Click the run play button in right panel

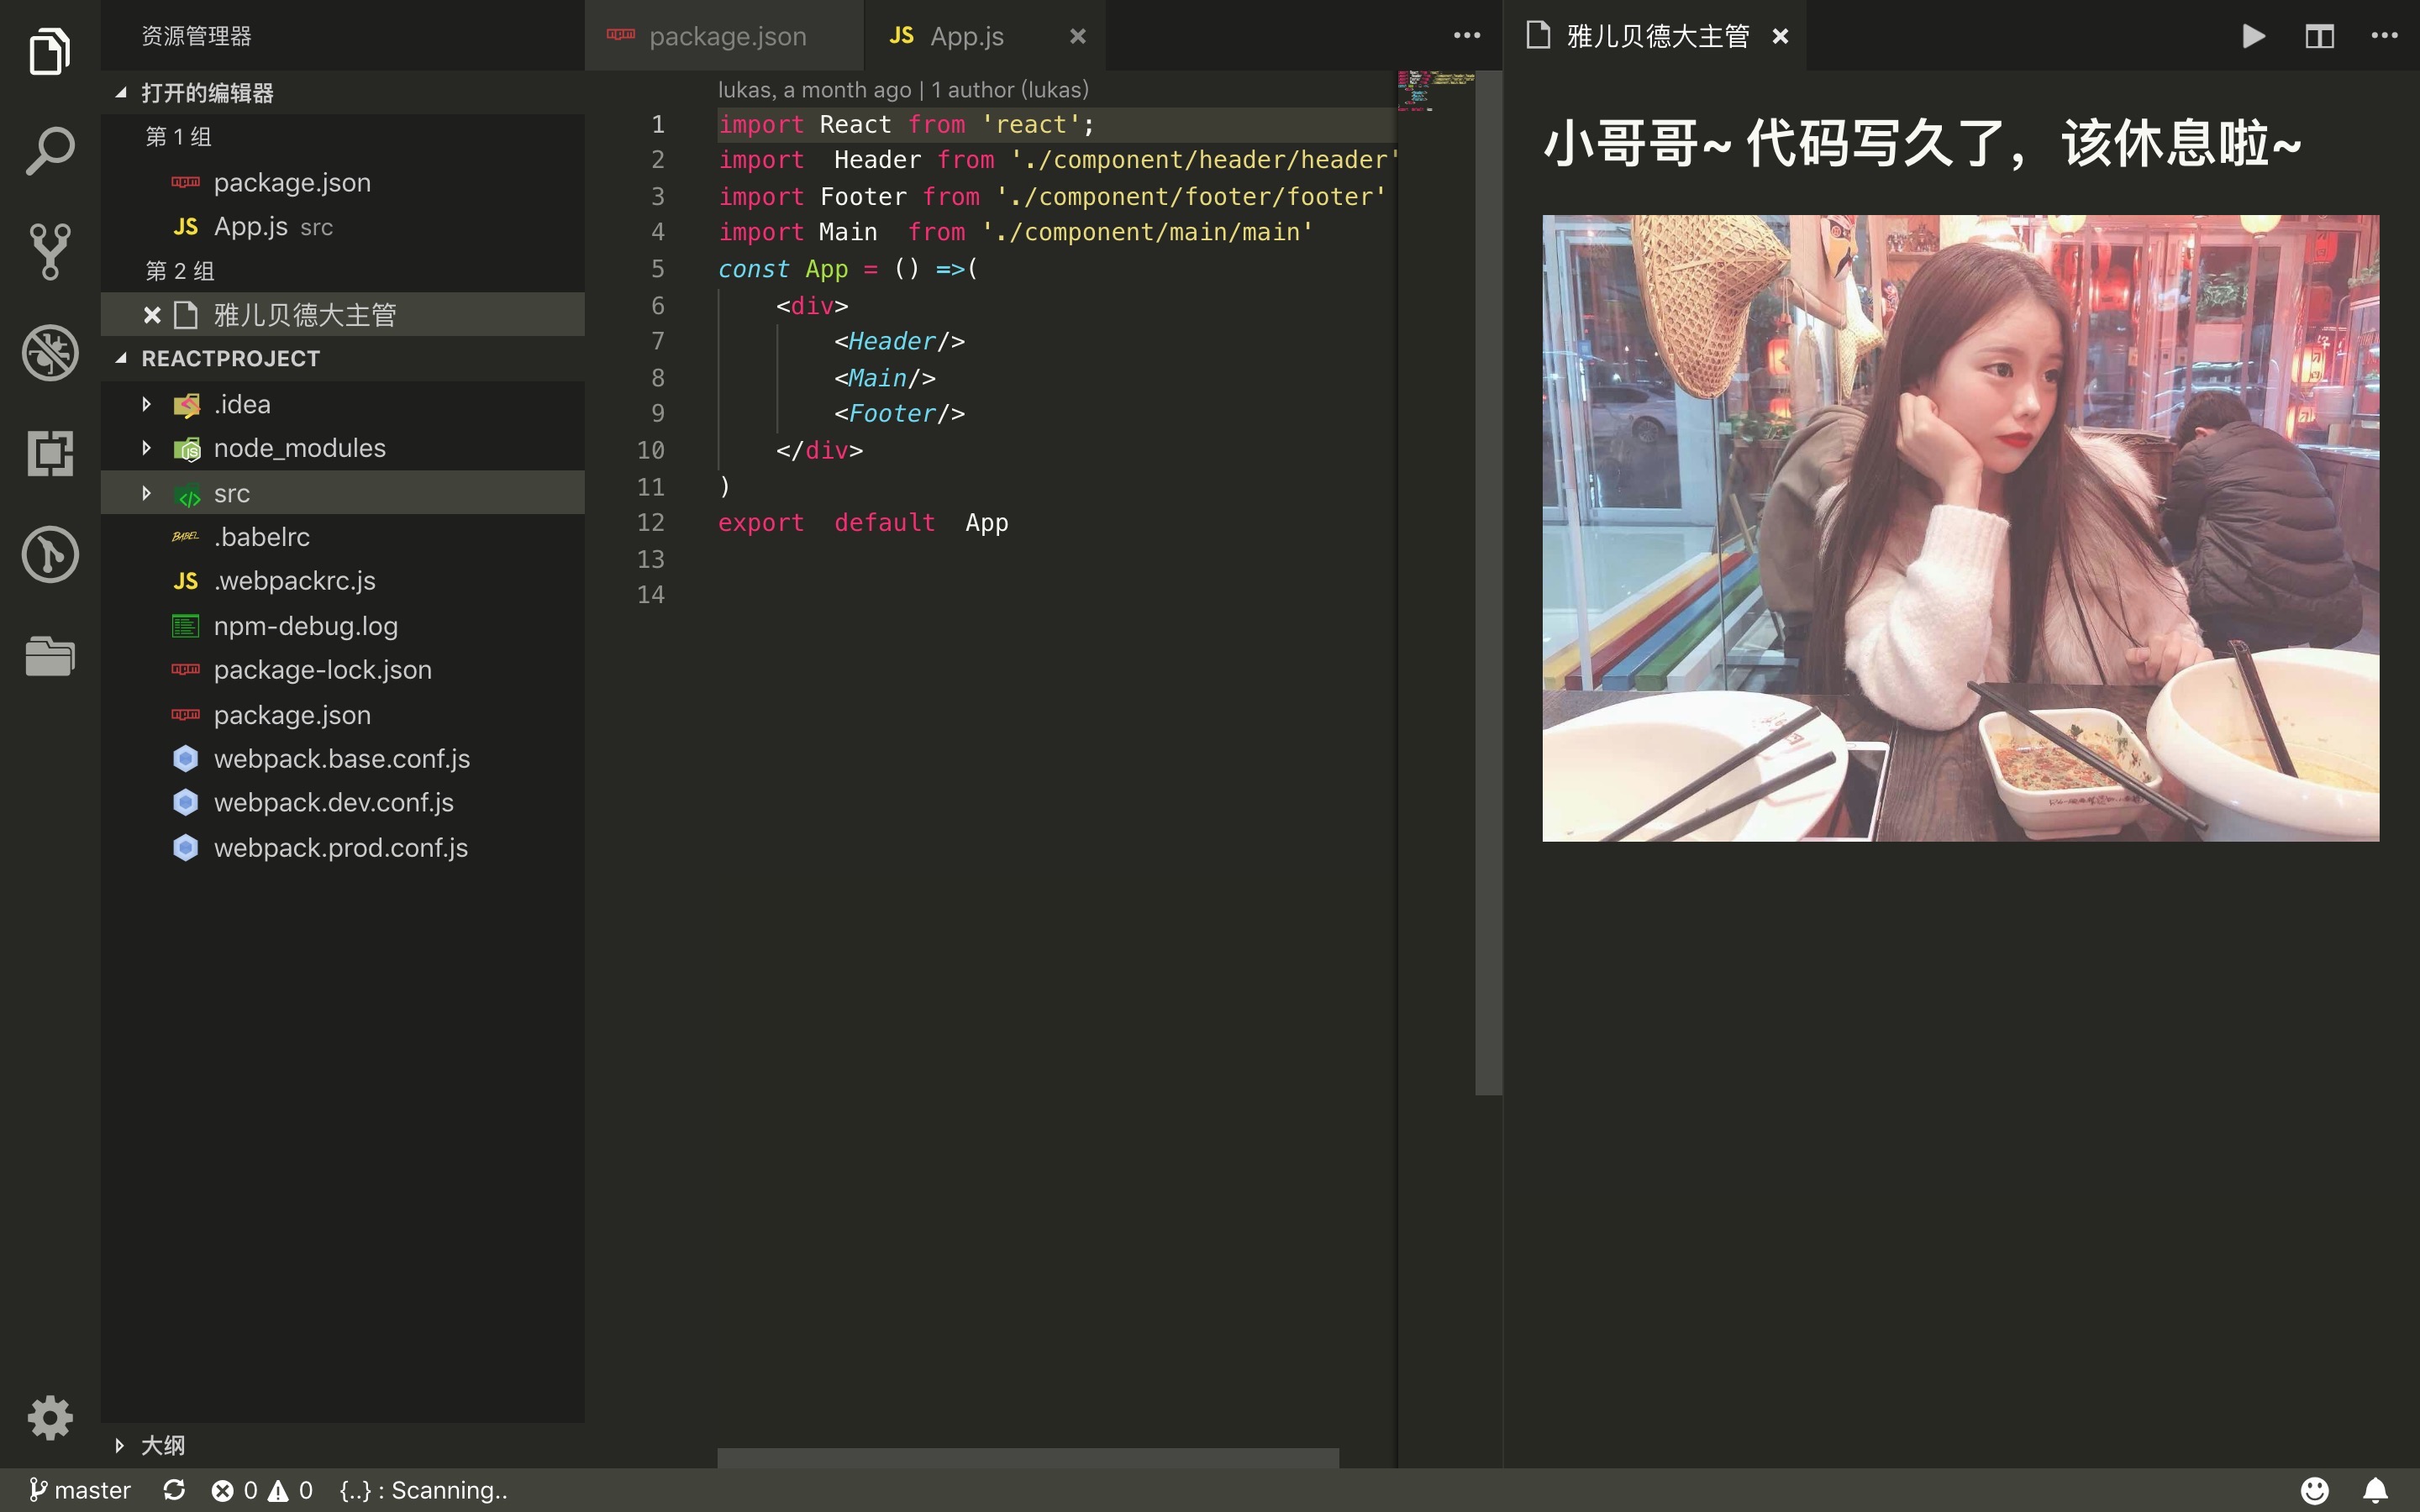2253,37
